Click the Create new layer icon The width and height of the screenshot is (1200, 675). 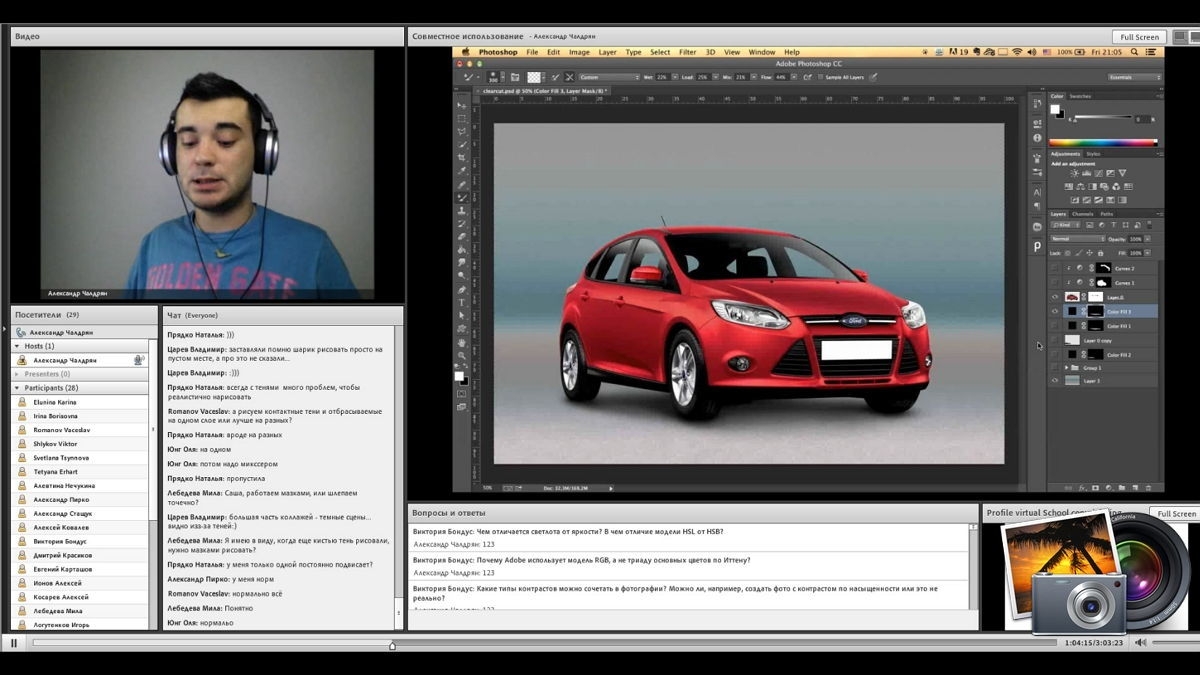click(1135, 488)
